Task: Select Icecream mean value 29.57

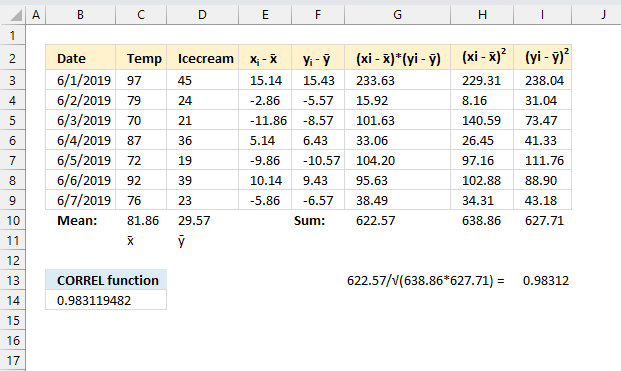Action: tap(202, 220)
